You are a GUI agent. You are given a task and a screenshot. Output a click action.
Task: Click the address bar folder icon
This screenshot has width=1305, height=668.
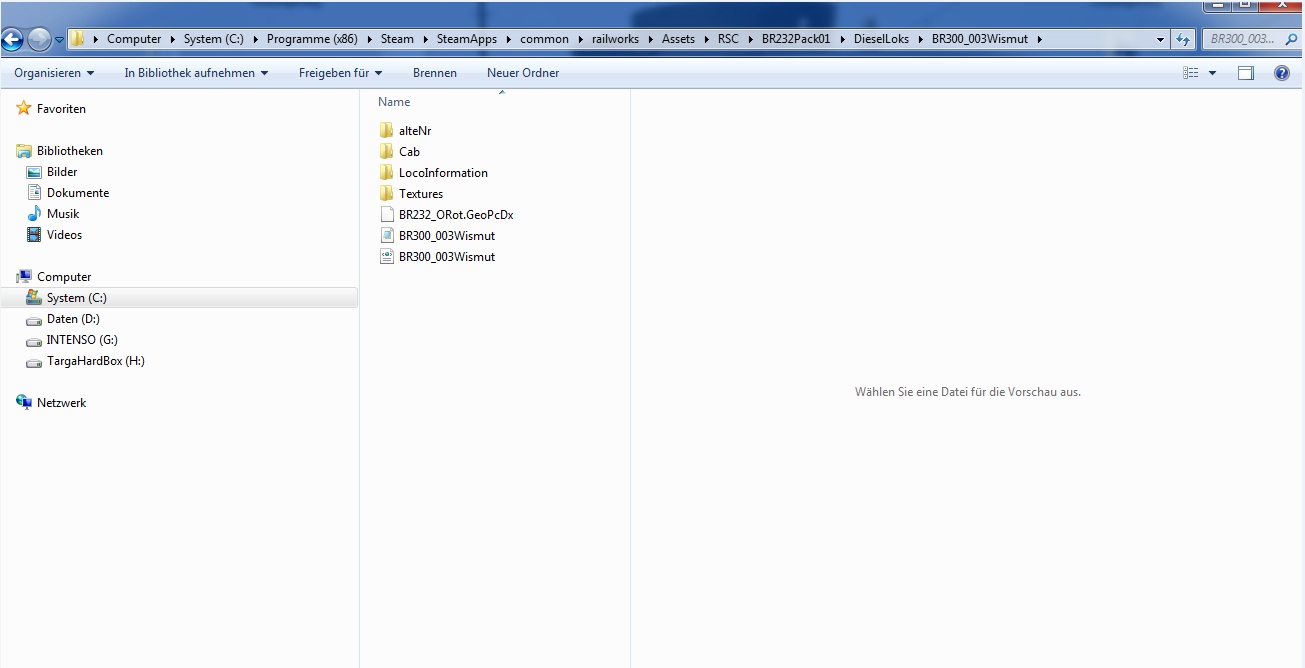coord(77,39)
